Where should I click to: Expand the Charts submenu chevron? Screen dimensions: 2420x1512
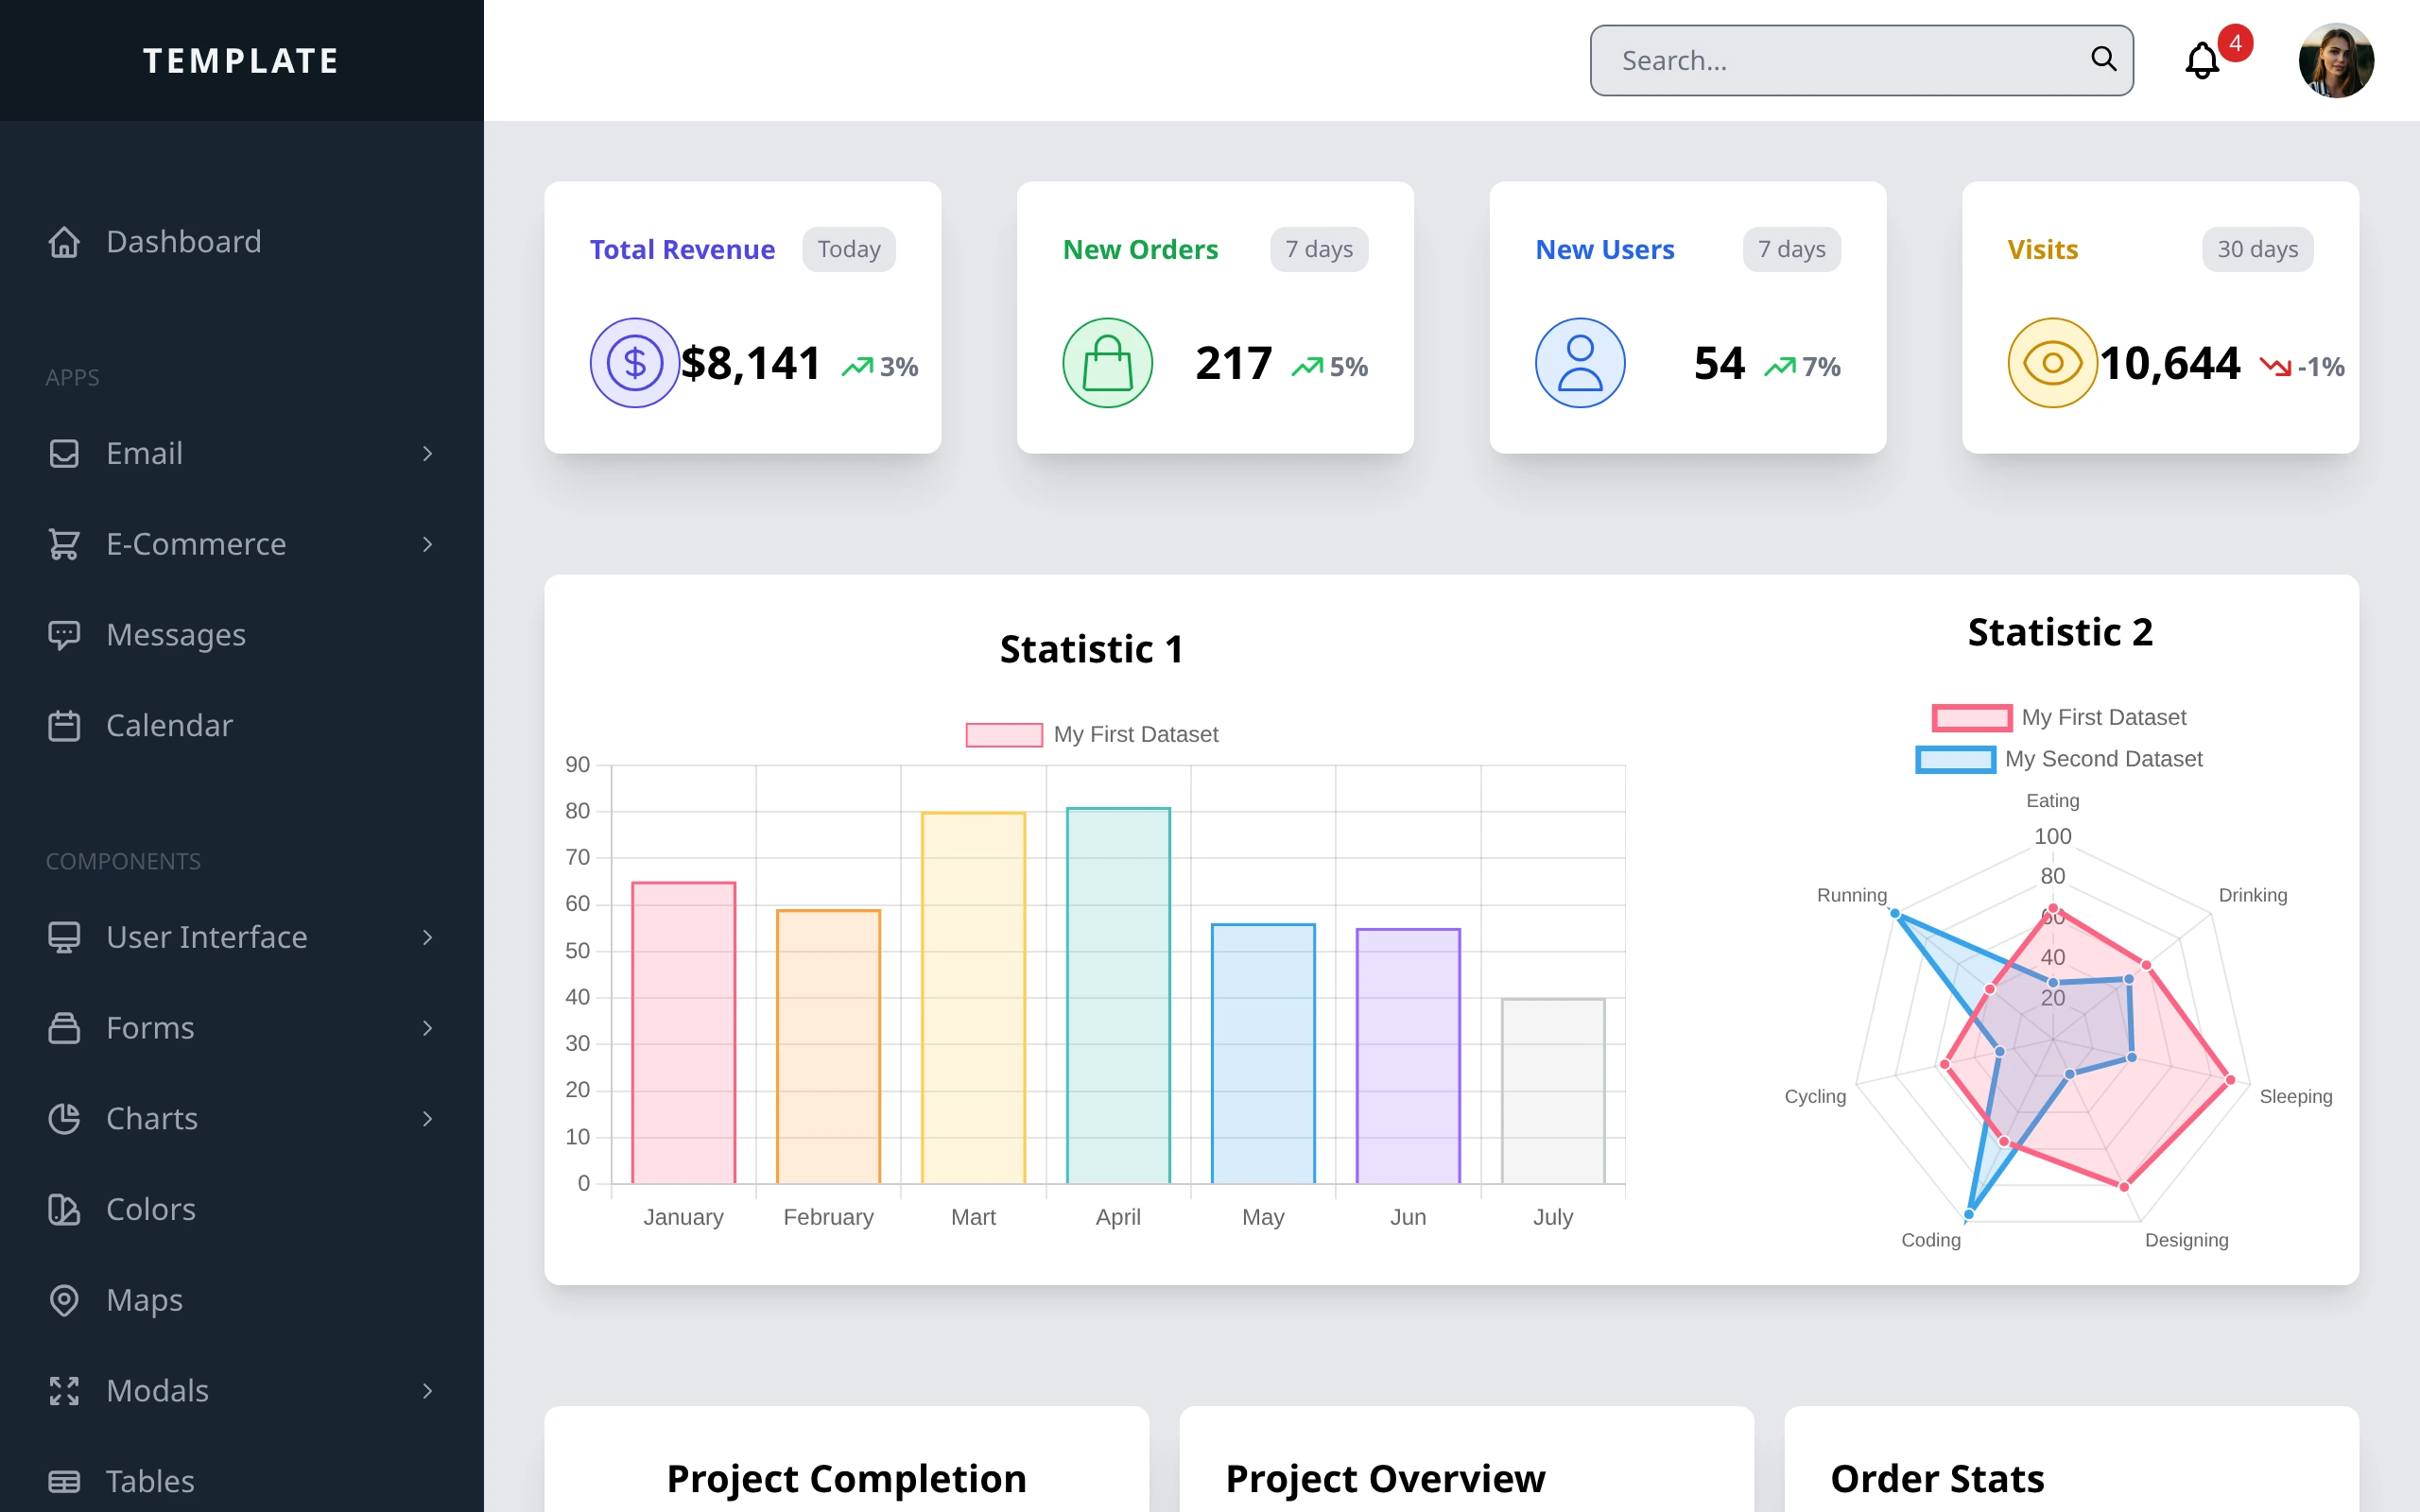tap(428, 1118)
